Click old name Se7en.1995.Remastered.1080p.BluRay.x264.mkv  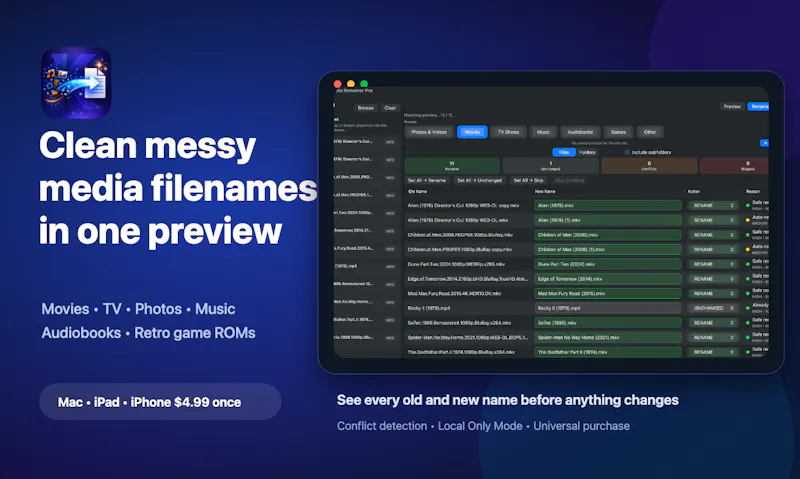click(459, 323)
